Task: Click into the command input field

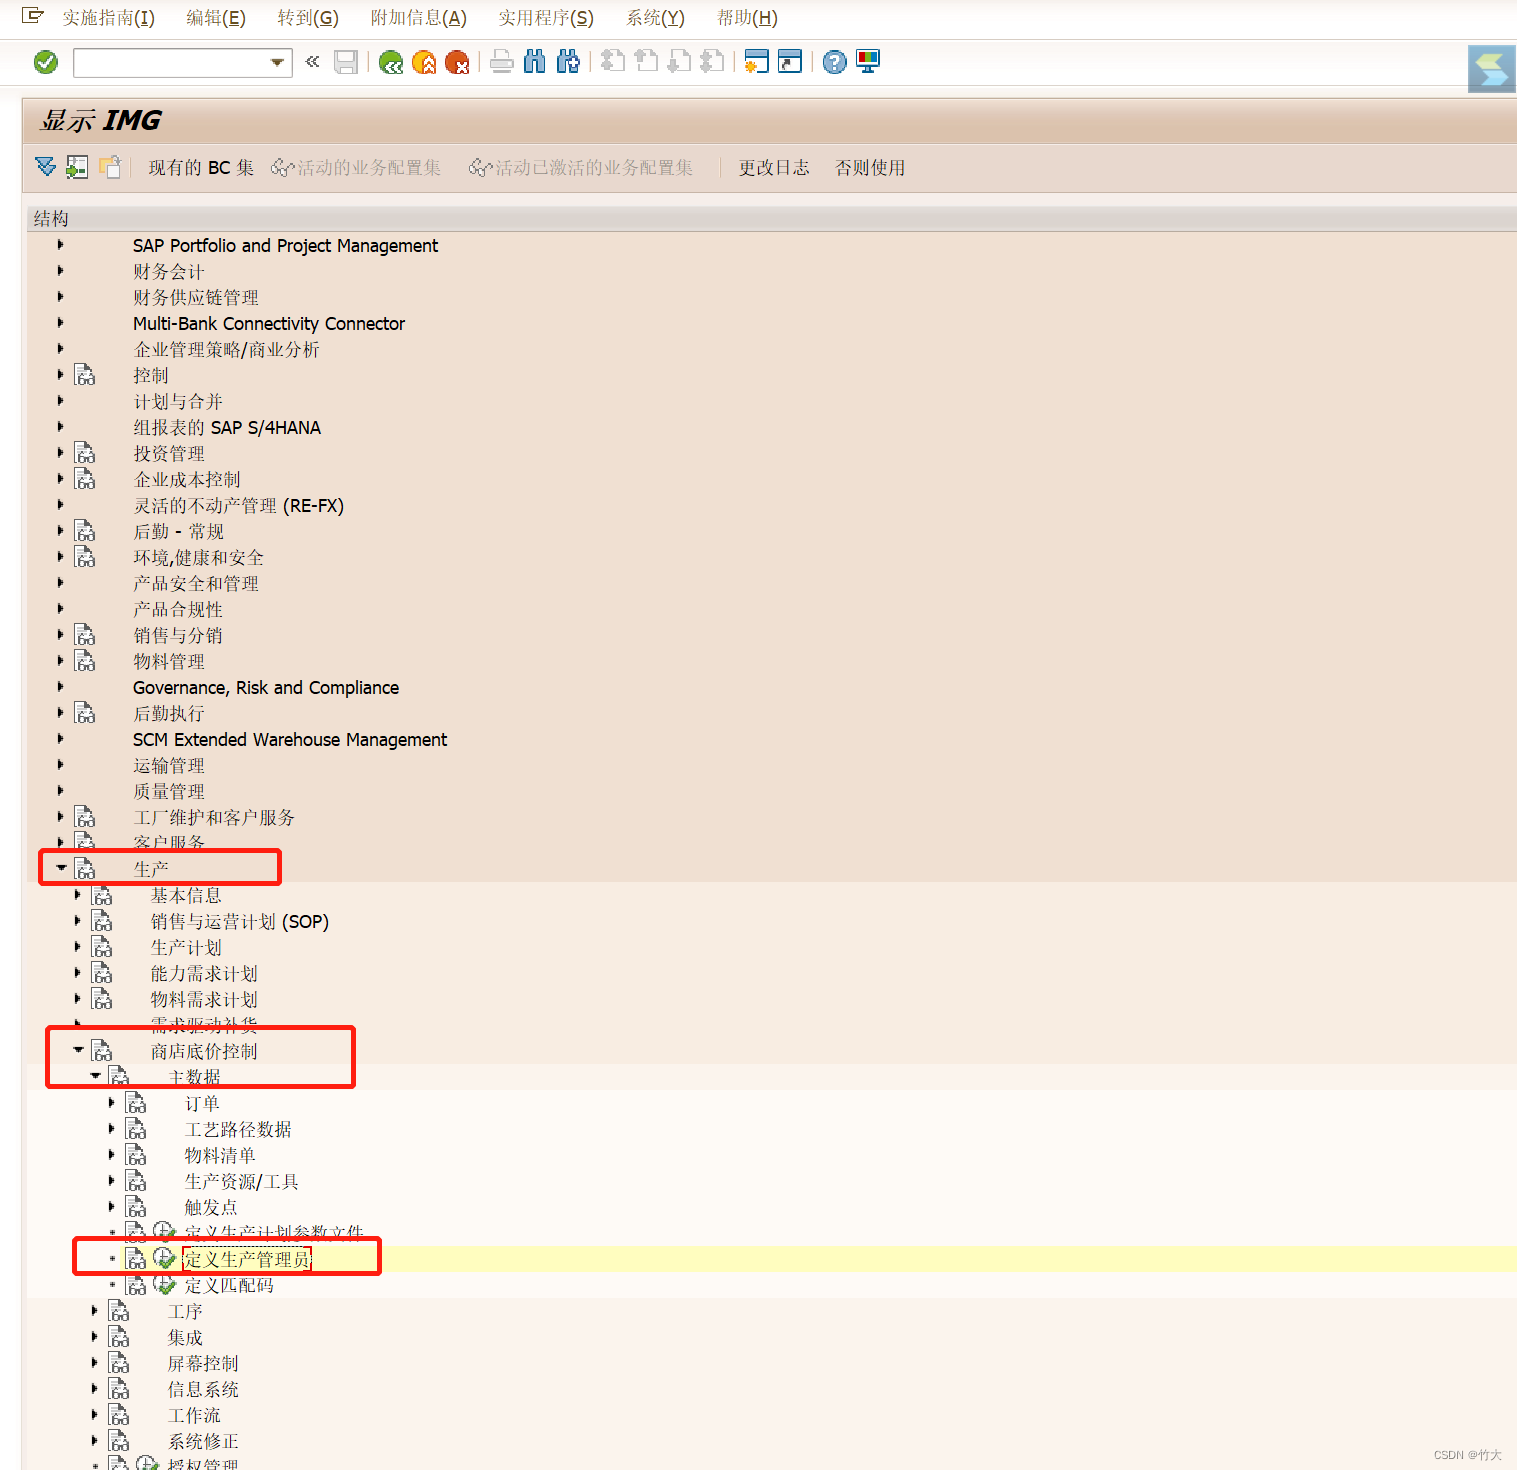Action: pos(171,63)
